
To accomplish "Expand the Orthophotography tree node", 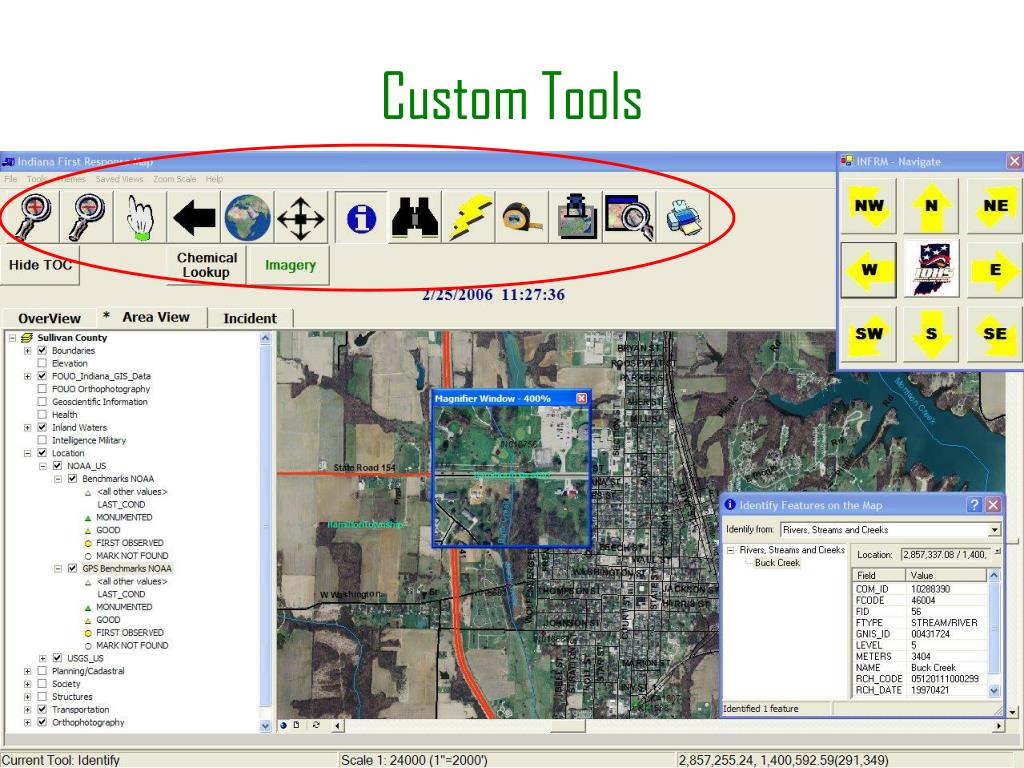I will [x=27, y=722].
